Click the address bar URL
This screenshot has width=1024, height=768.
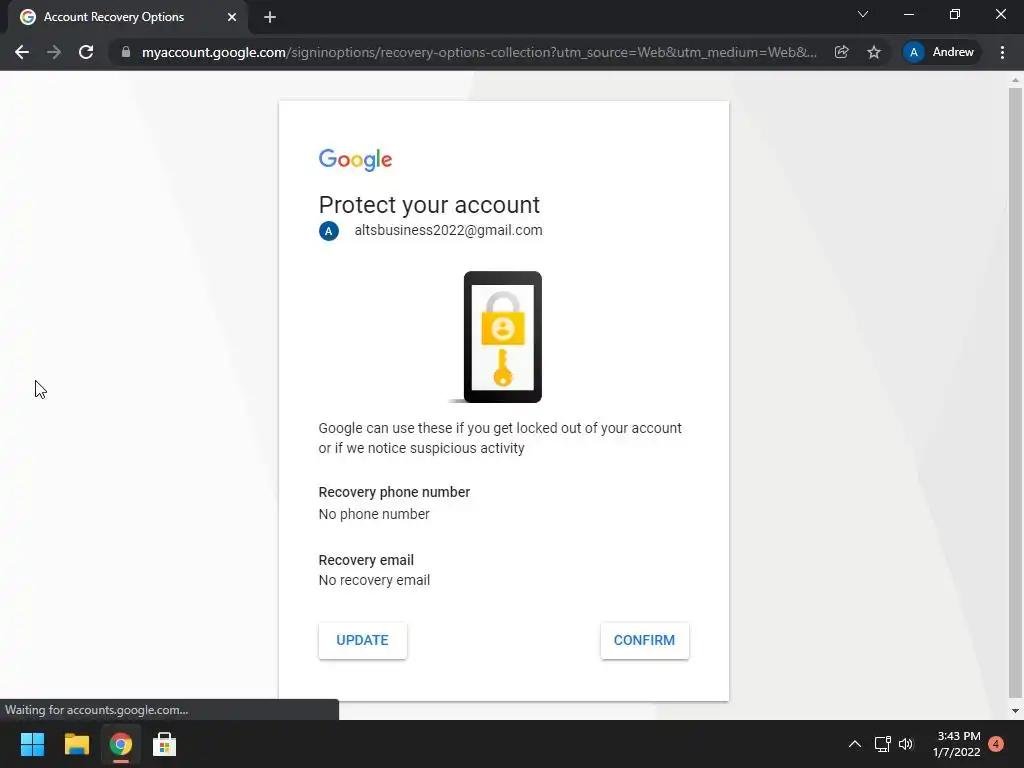coord(479,52)
